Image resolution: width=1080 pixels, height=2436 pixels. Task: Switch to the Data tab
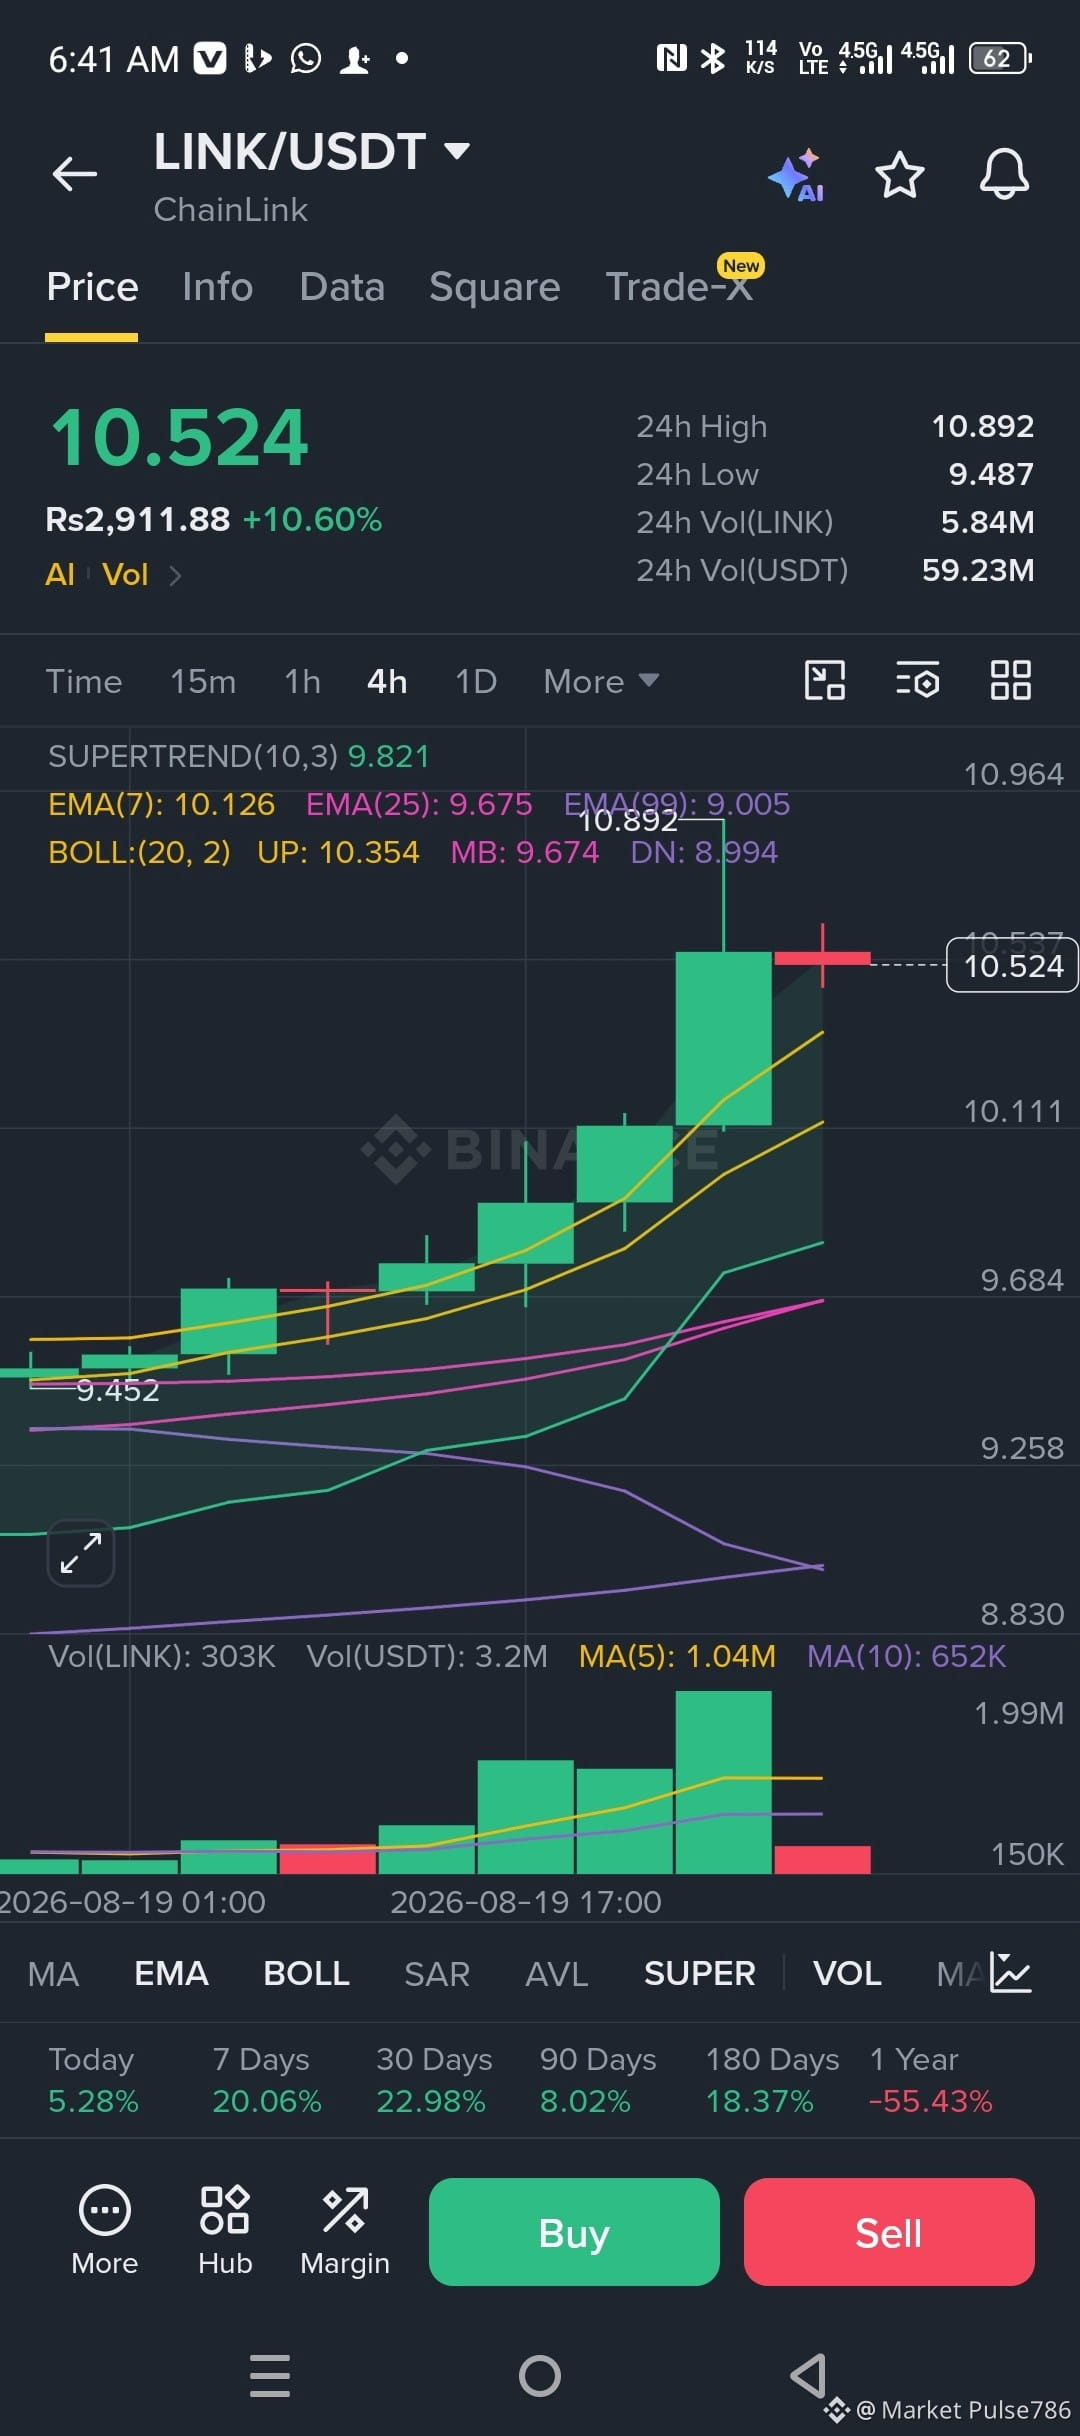pyautogui.click(x=342, y=287)
